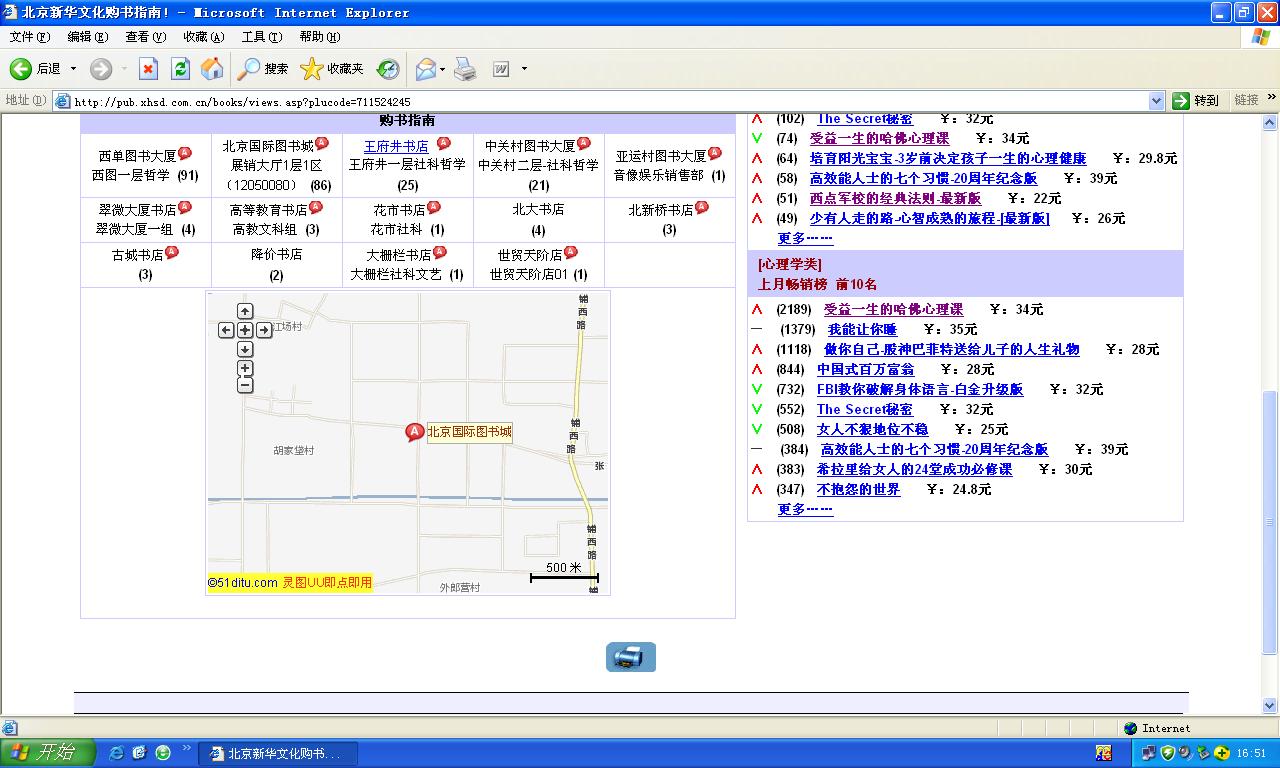Click the 转到 Go button
The height and width of the screenshot is (768, 1280).
tap(1196, 100)
